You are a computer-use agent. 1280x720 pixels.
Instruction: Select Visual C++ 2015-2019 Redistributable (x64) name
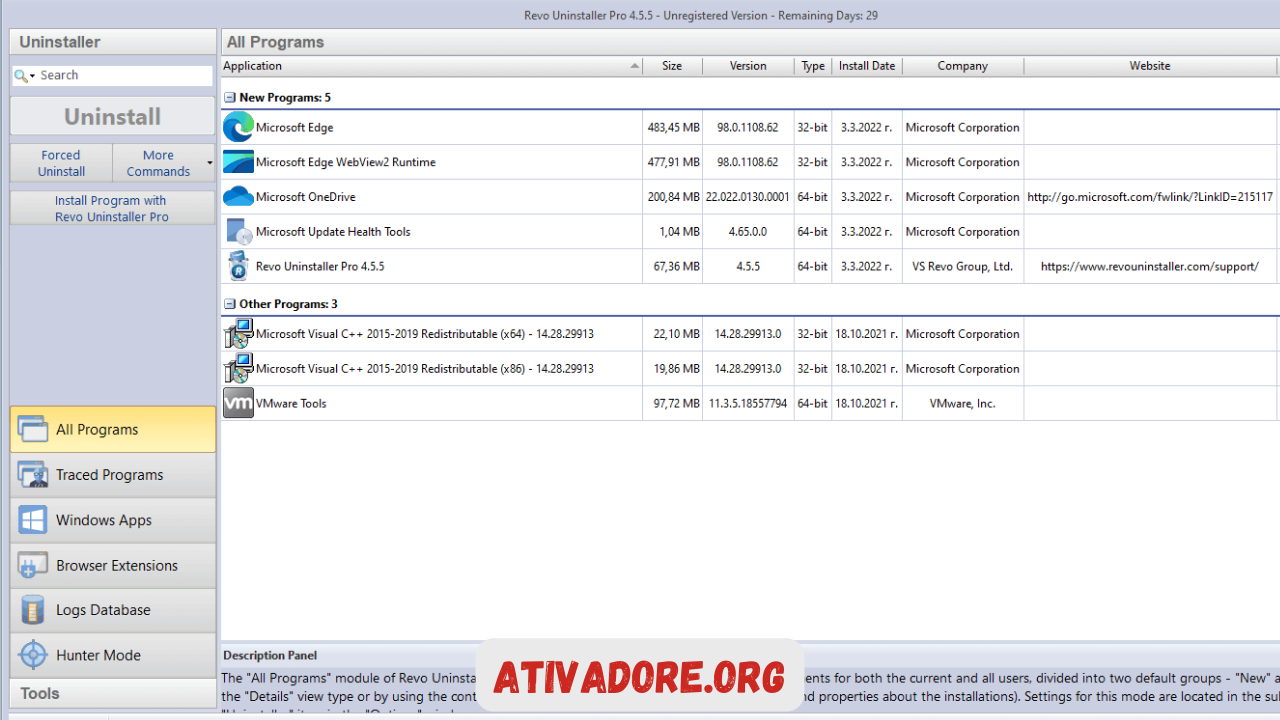(425, 334)
